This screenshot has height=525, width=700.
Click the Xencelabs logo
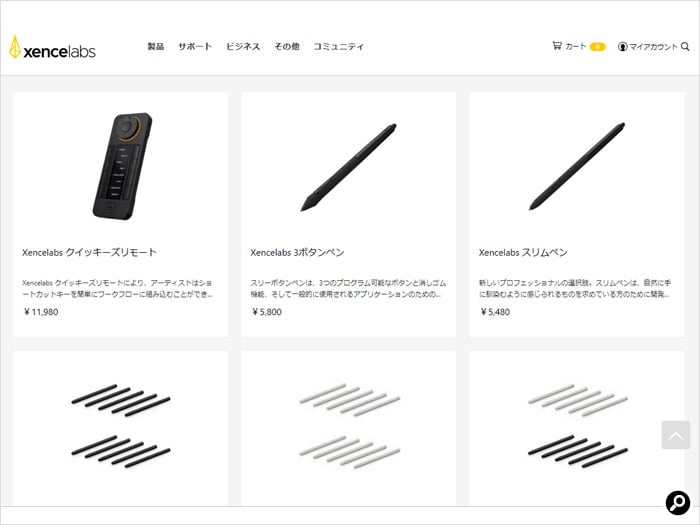[52, 47]
